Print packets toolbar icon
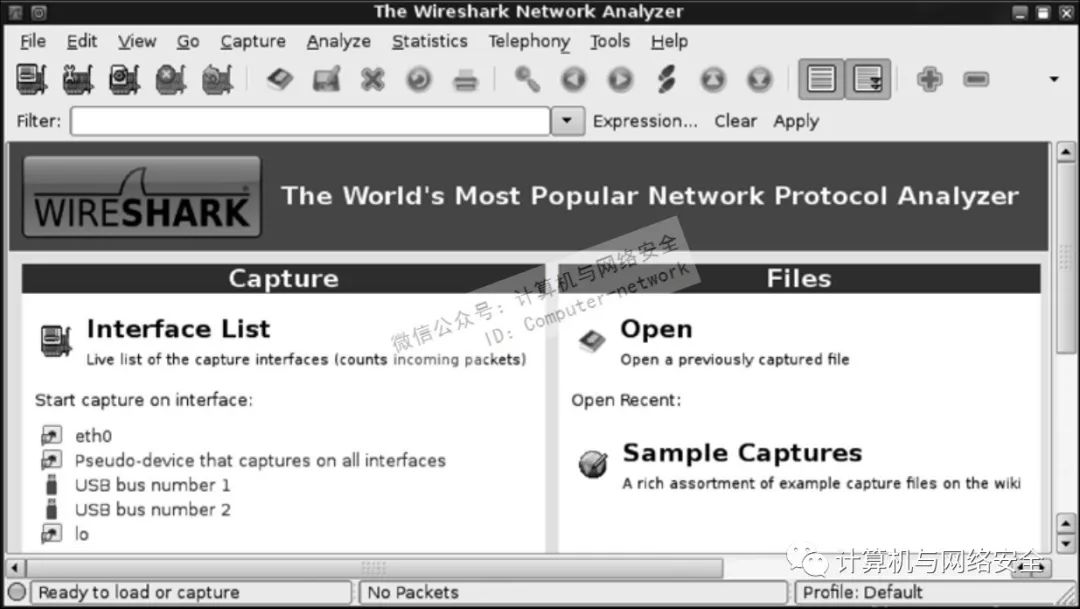1080x609 pixels. [466, 80]
